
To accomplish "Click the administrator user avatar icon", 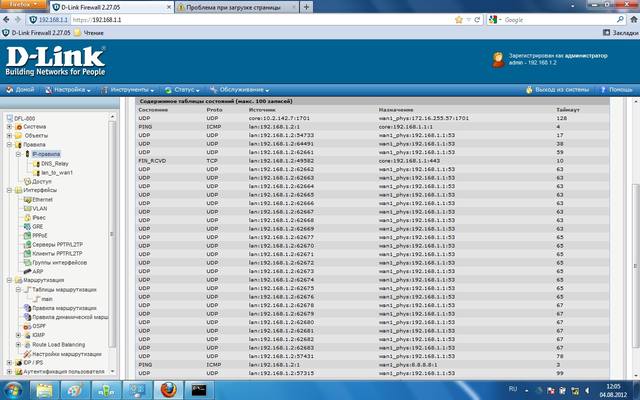I will (x=498, y=60).
